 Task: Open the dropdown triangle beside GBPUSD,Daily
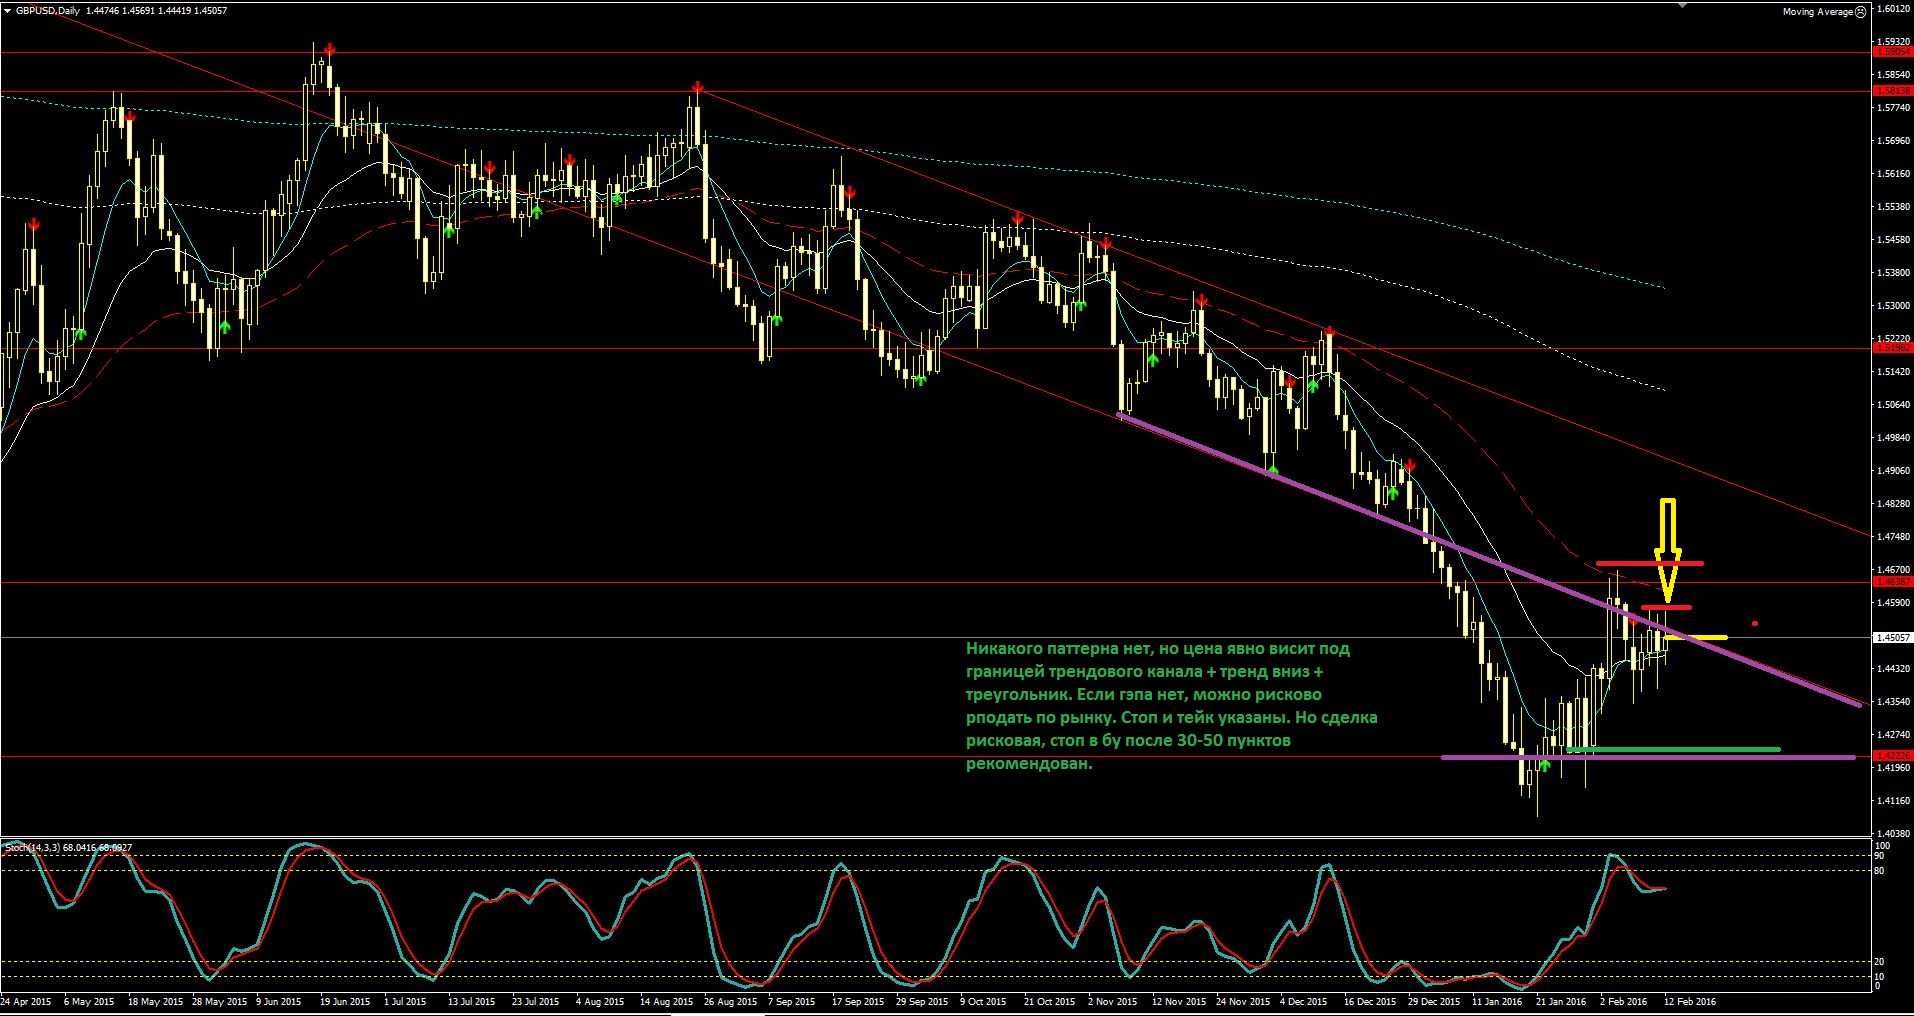(8, 11)
